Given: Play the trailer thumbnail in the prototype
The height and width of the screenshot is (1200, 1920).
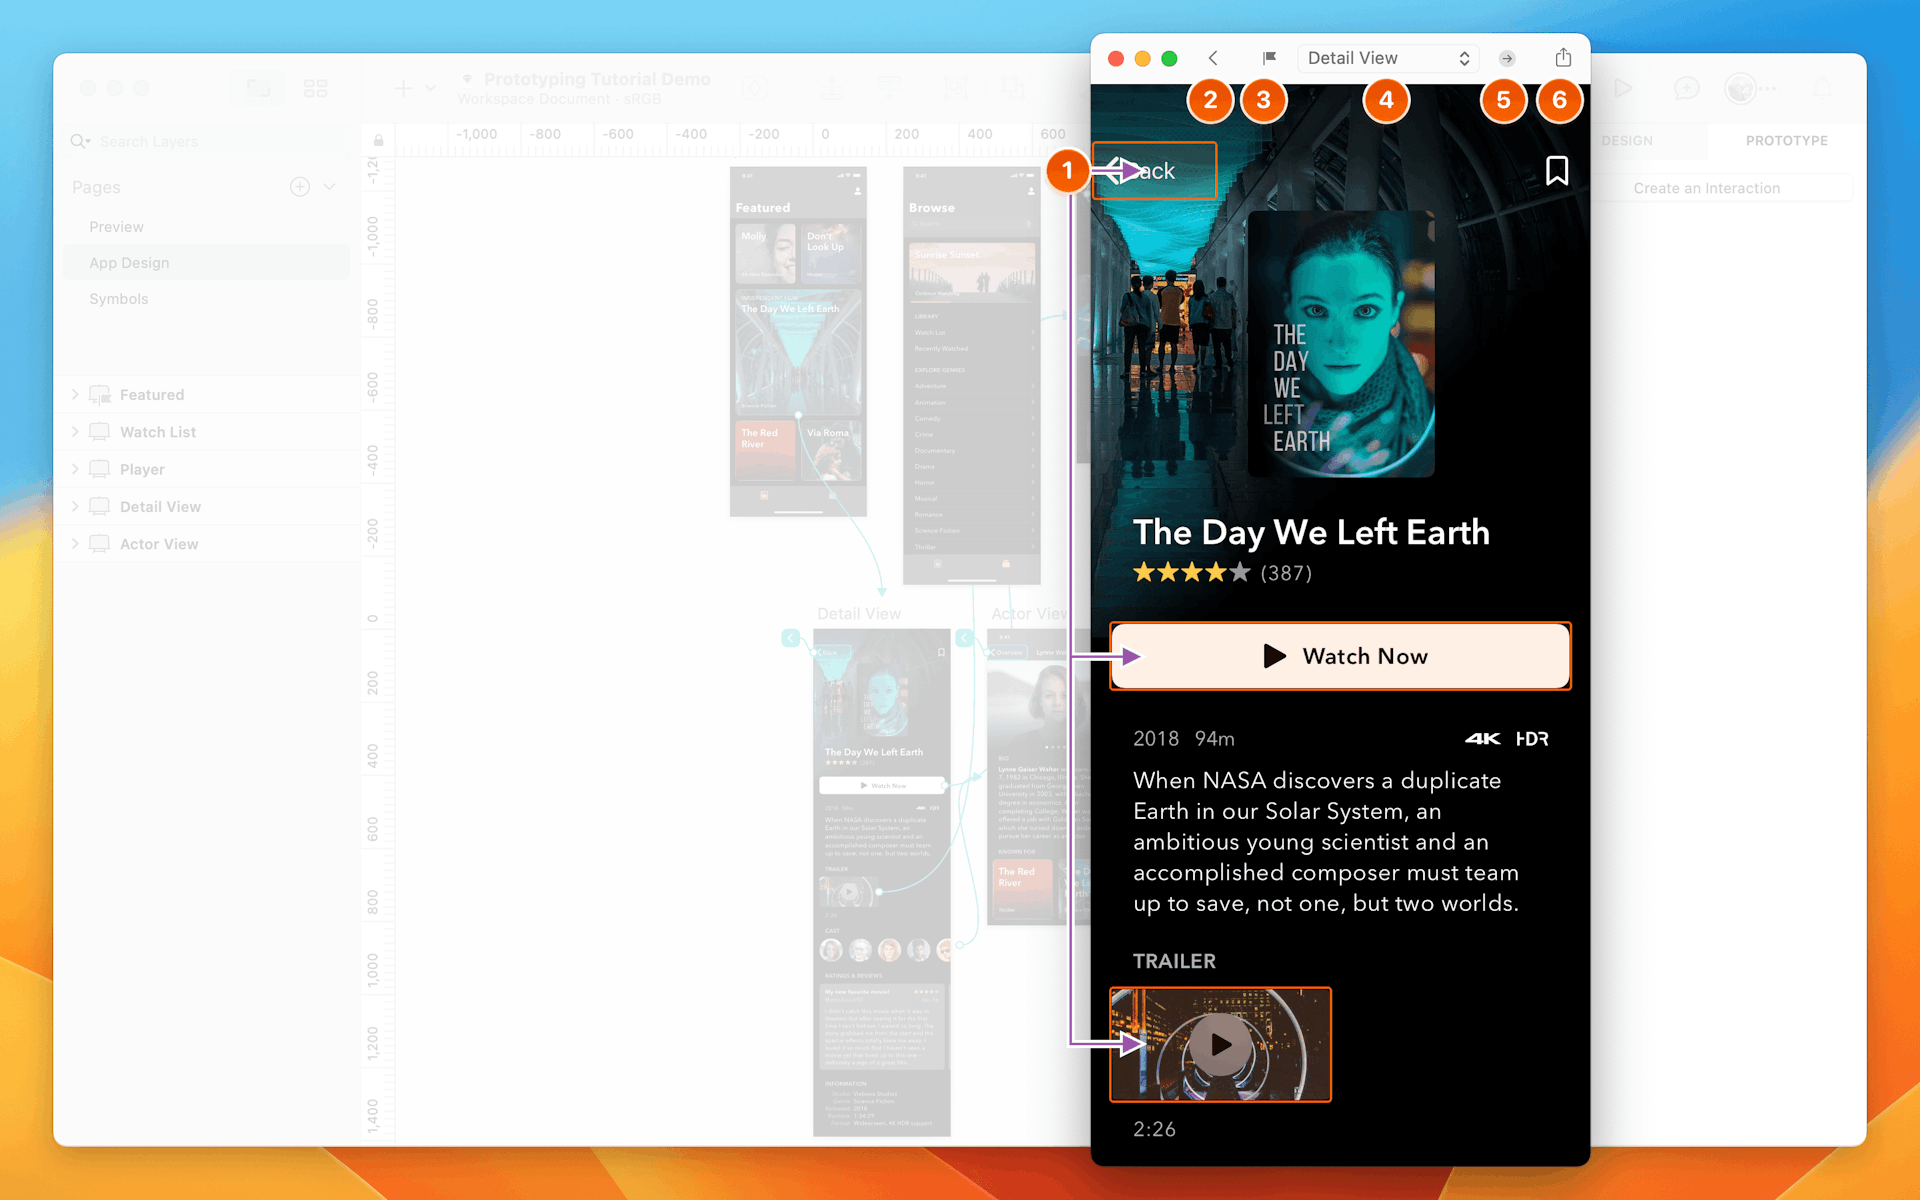Looking at the screenshot, I should coord(1220,1045).
